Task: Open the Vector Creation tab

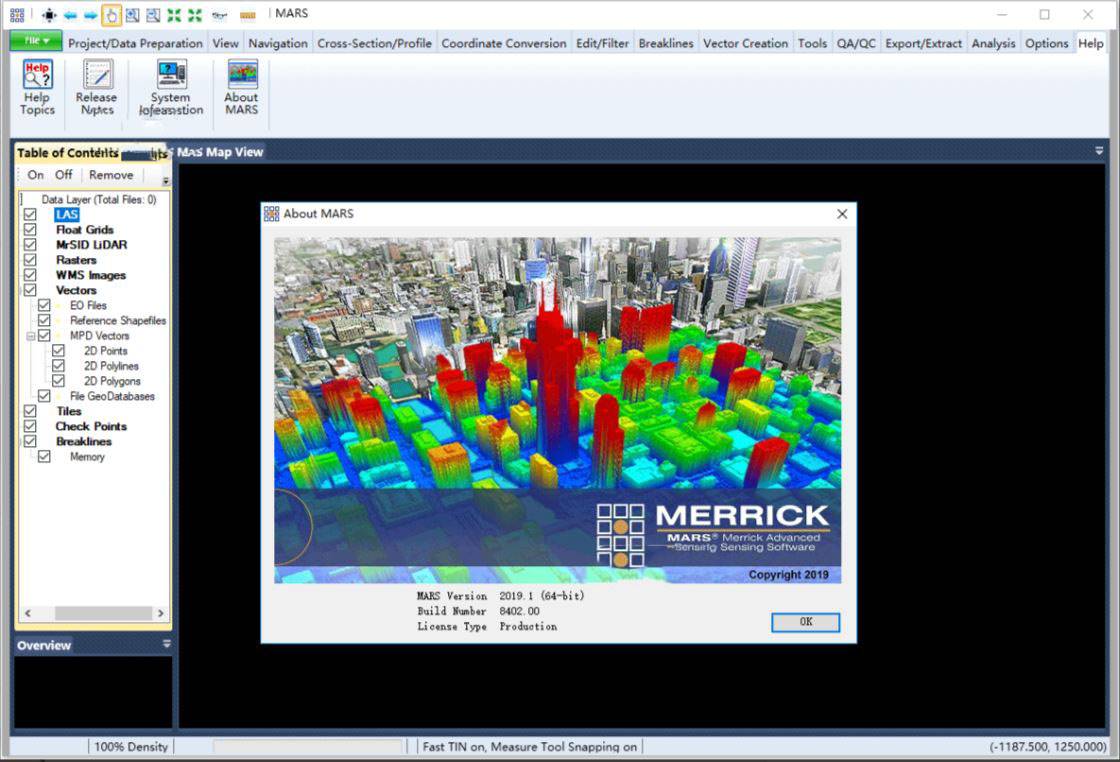Action: [745, 44]
